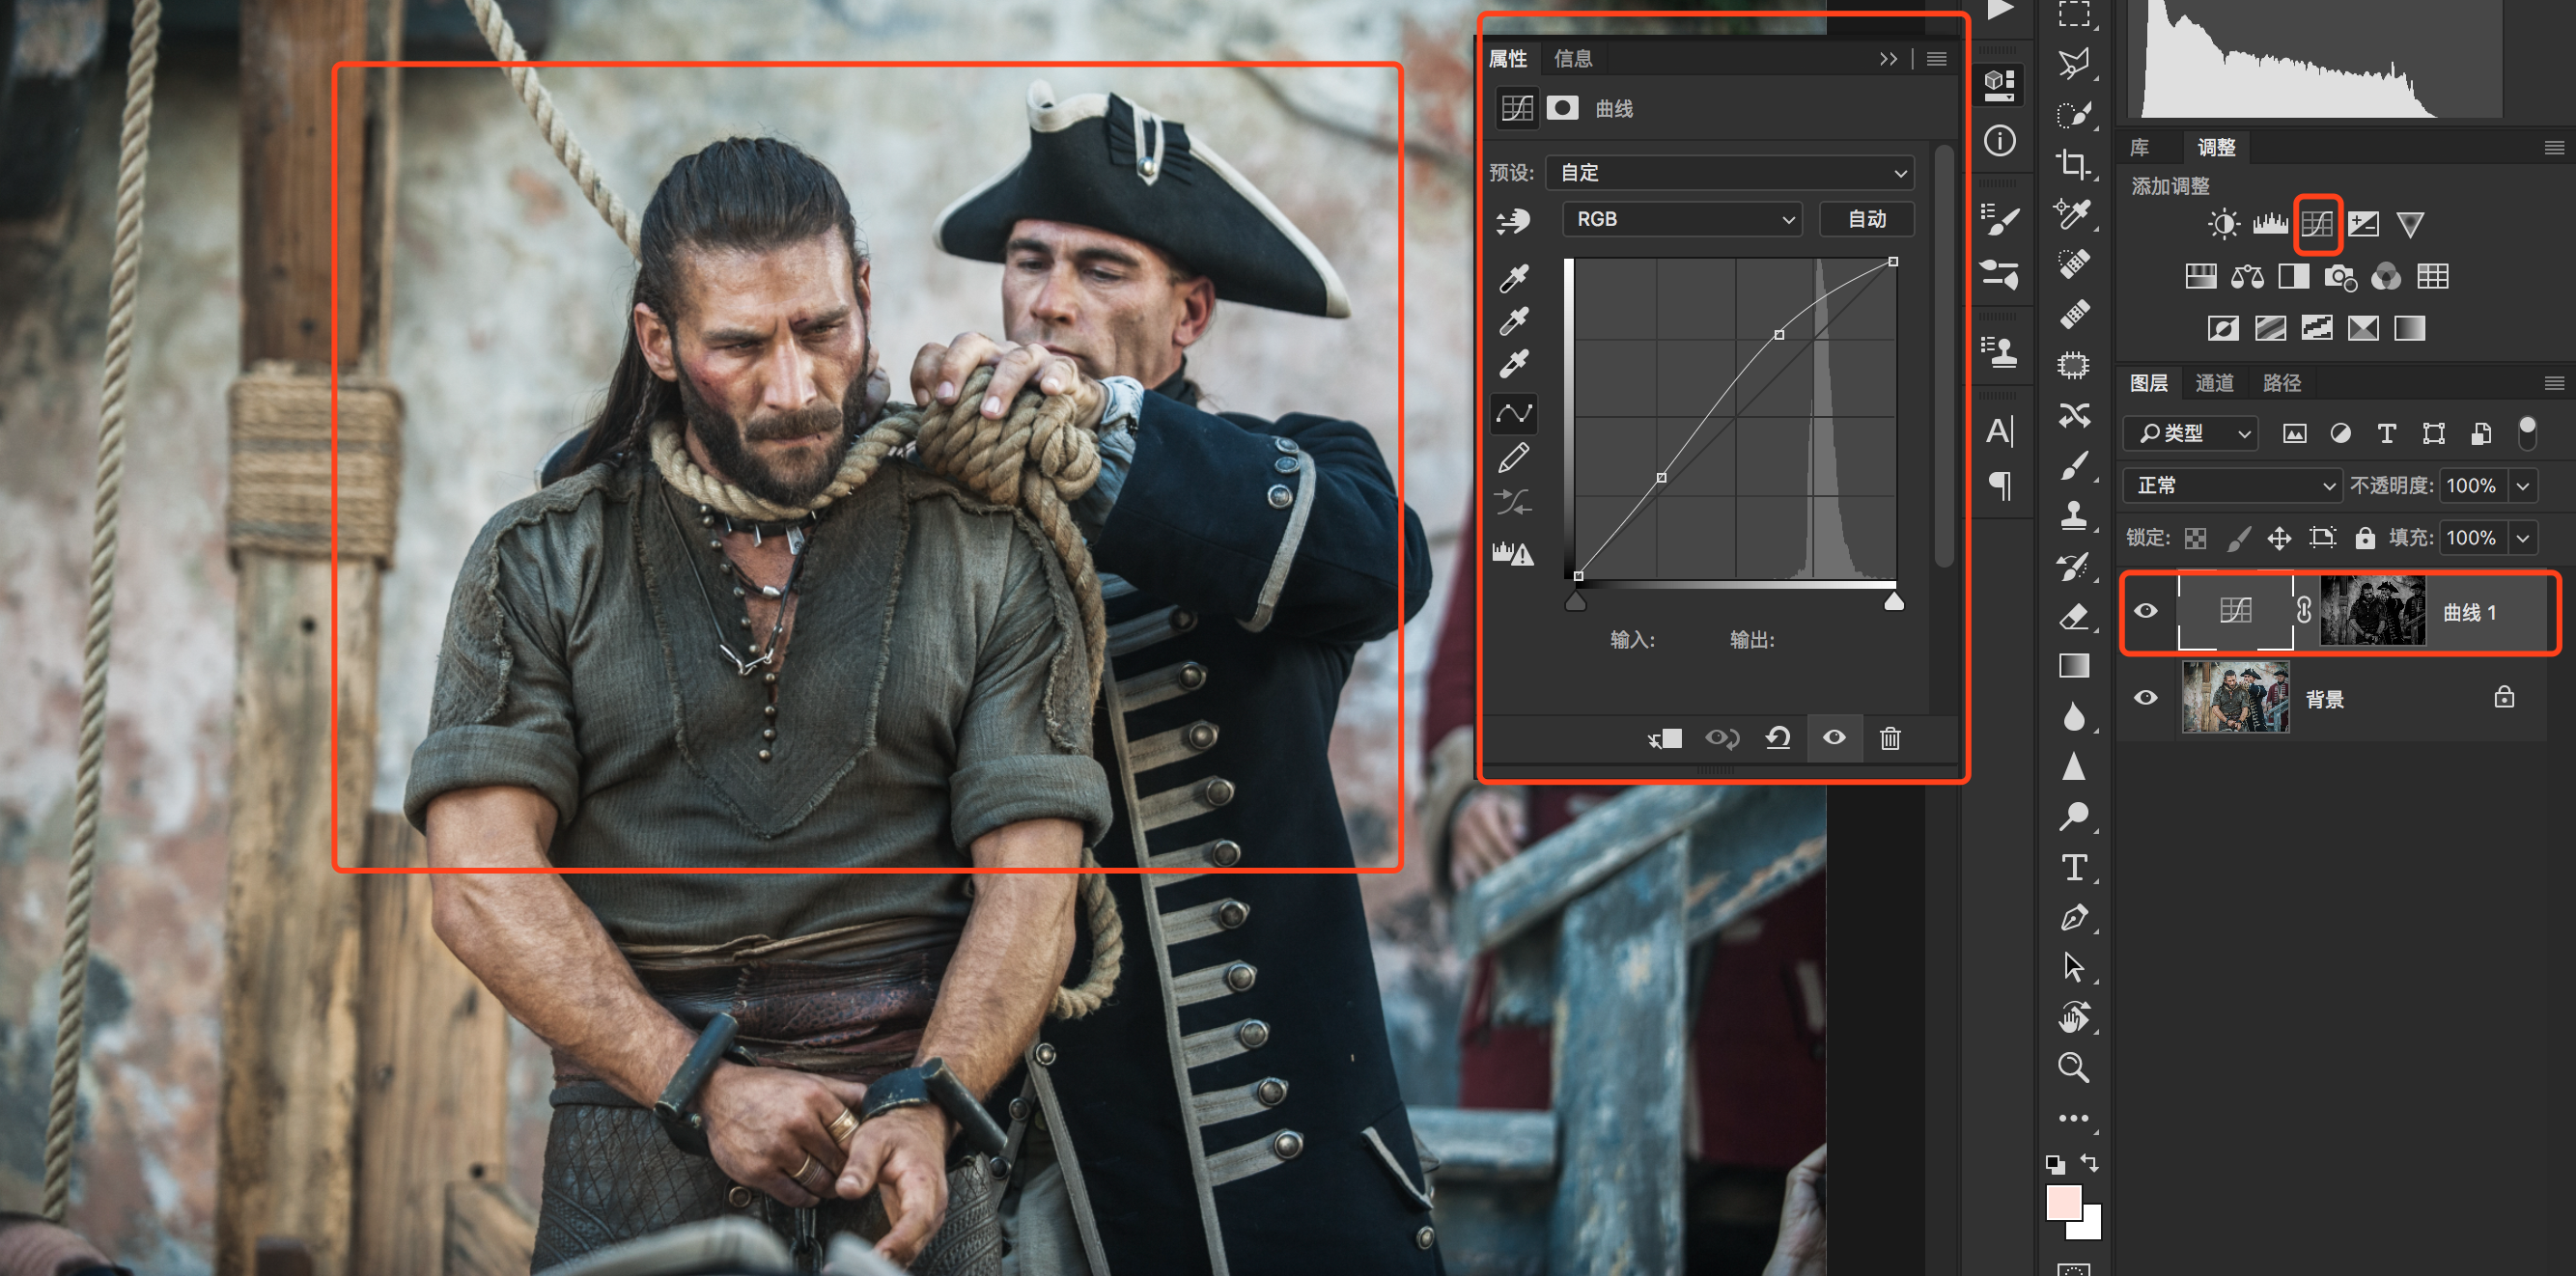Delete this Curves adjustment layer (trash icon)
2576x1276 pixels.
pos(1890,738)
